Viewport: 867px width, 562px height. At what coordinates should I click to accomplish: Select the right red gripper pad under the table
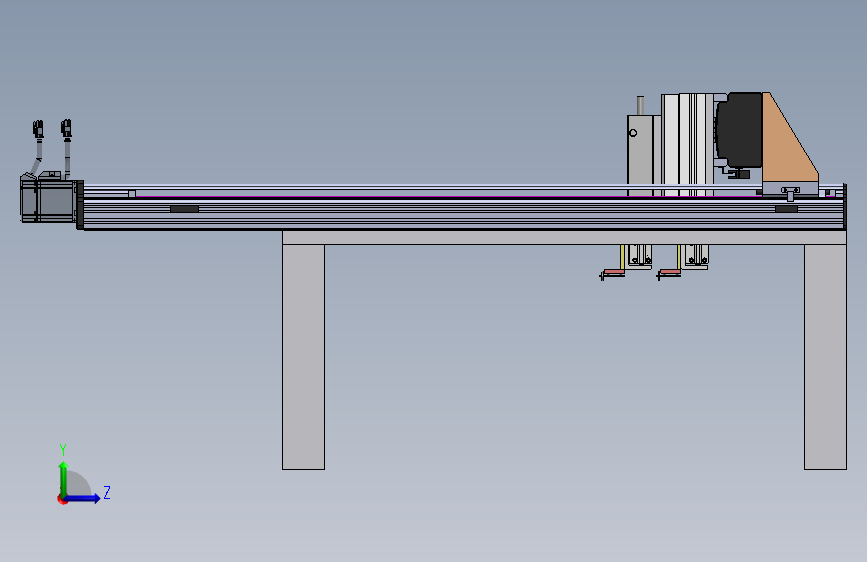[670, 272]
